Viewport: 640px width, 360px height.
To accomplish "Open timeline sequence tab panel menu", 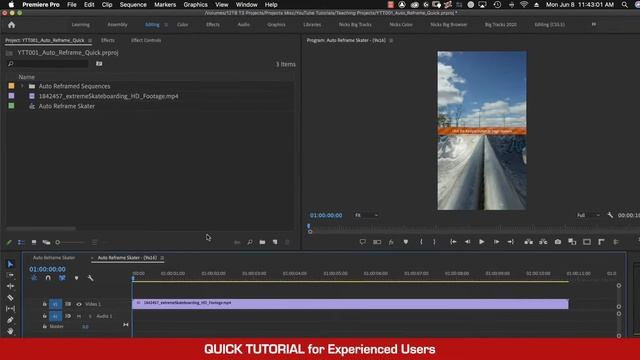I will [x=162, y=258].
